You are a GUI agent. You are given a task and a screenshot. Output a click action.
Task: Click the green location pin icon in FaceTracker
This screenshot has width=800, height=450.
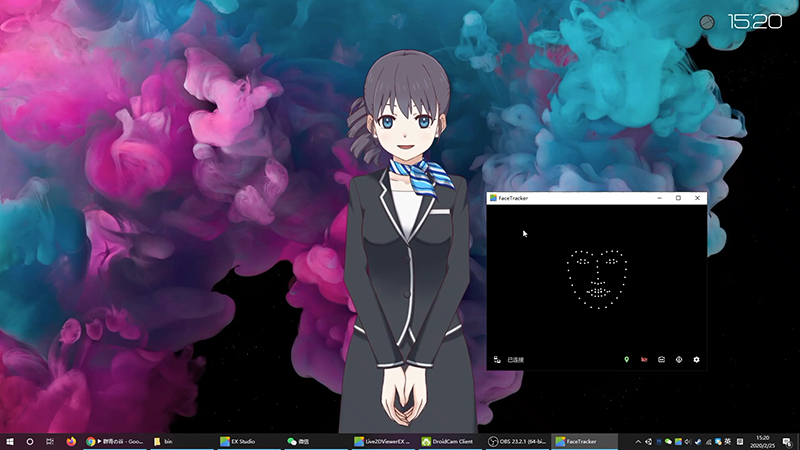point(627,360)
